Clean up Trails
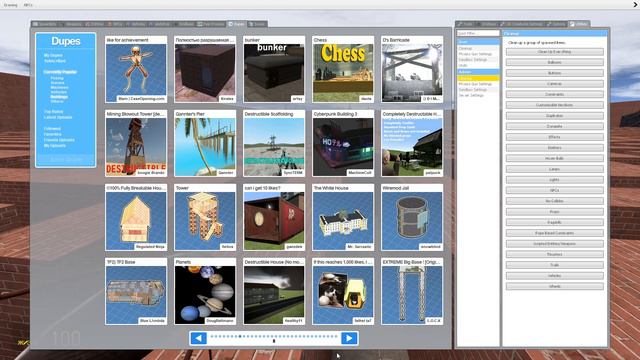 click(555, 265)
